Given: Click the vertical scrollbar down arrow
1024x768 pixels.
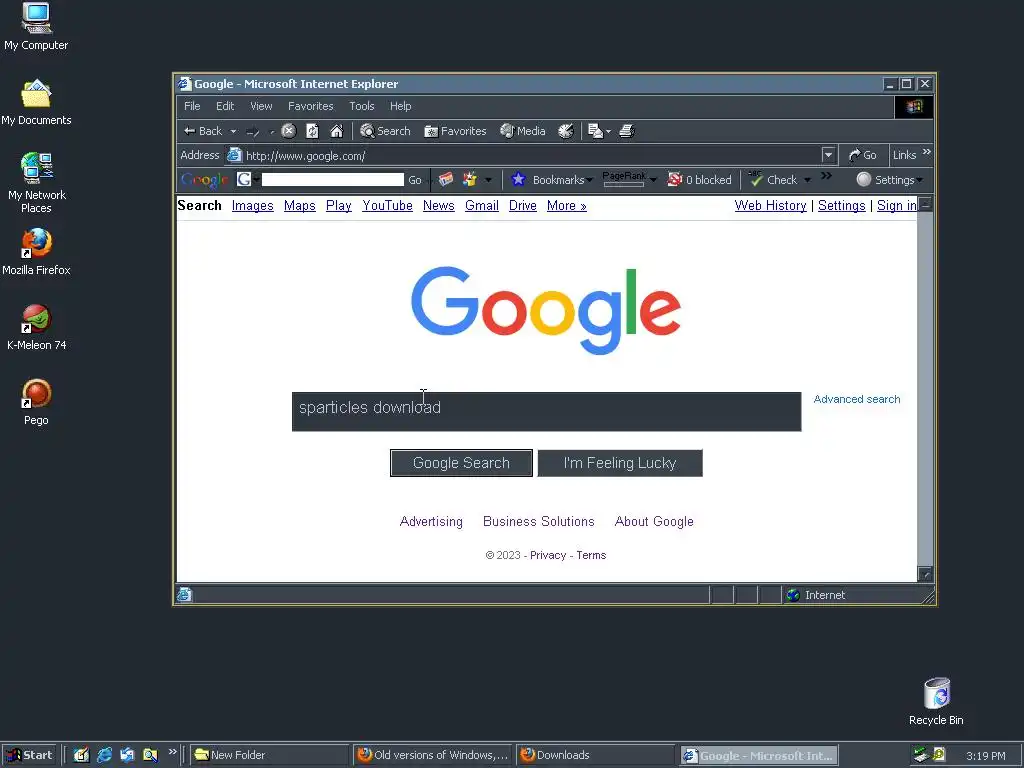Looking at the screenshot, I should pos(925,574).
